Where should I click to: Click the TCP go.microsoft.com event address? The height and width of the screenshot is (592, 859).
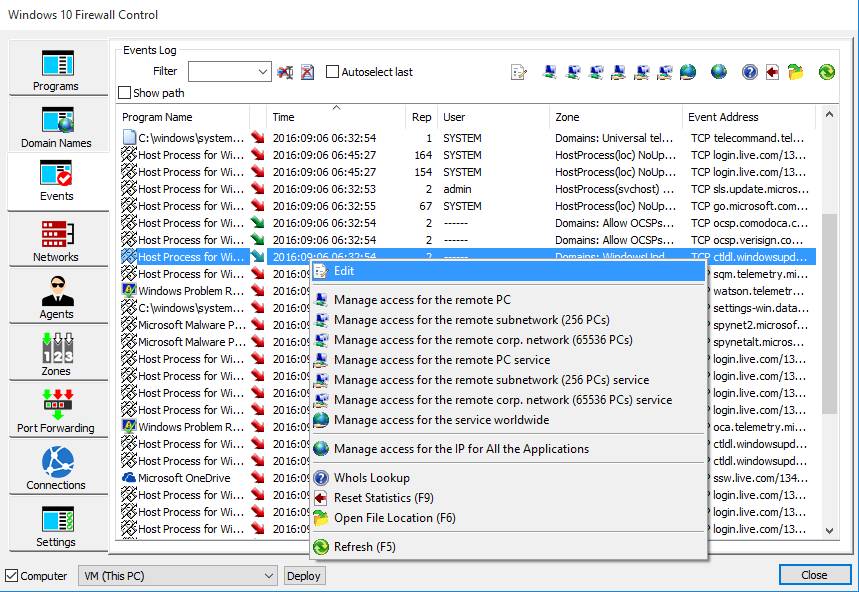click(x=749, y=206)
